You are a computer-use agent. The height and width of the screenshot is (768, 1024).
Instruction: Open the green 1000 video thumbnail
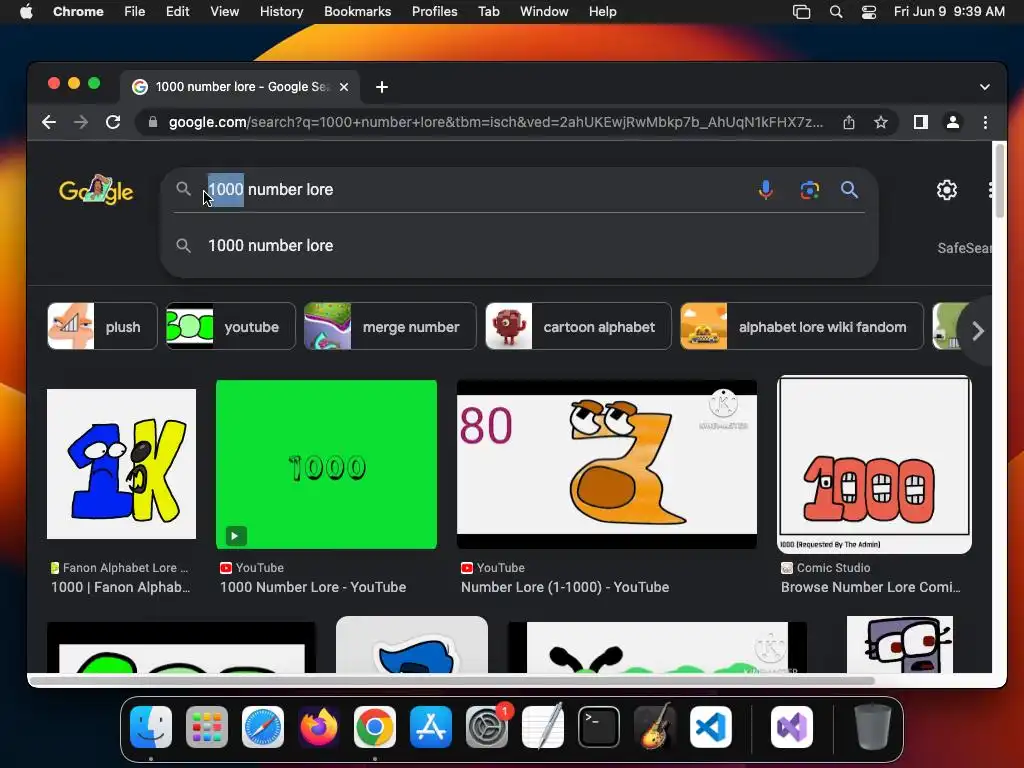point(327,464)
